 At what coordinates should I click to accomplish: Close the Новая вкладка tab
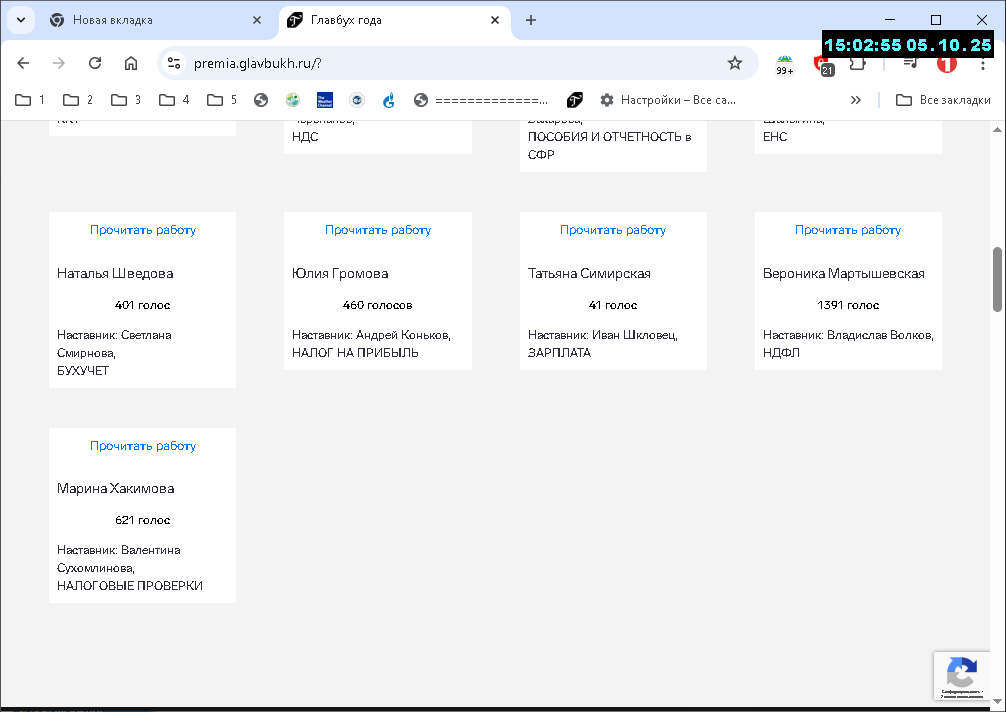tap(257, 20)
